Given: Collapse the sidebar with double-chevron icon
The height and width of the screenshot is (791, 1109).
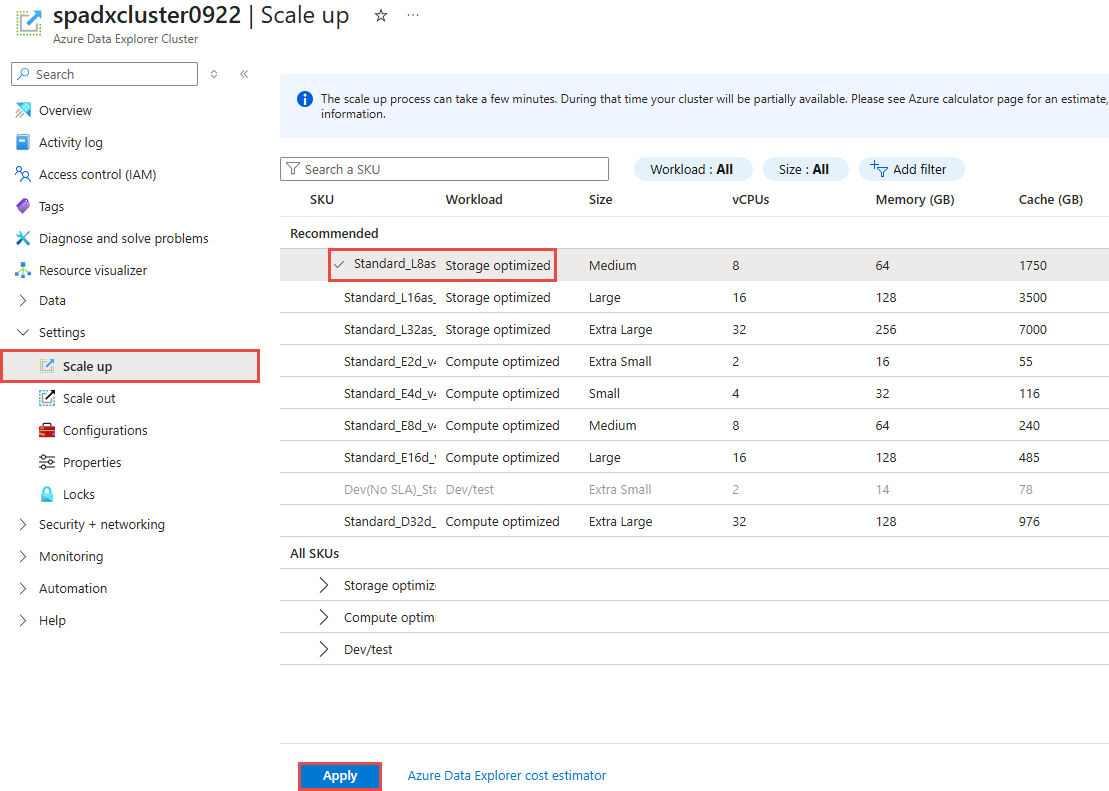Looking at the screenshot, I should pos(244,74).
